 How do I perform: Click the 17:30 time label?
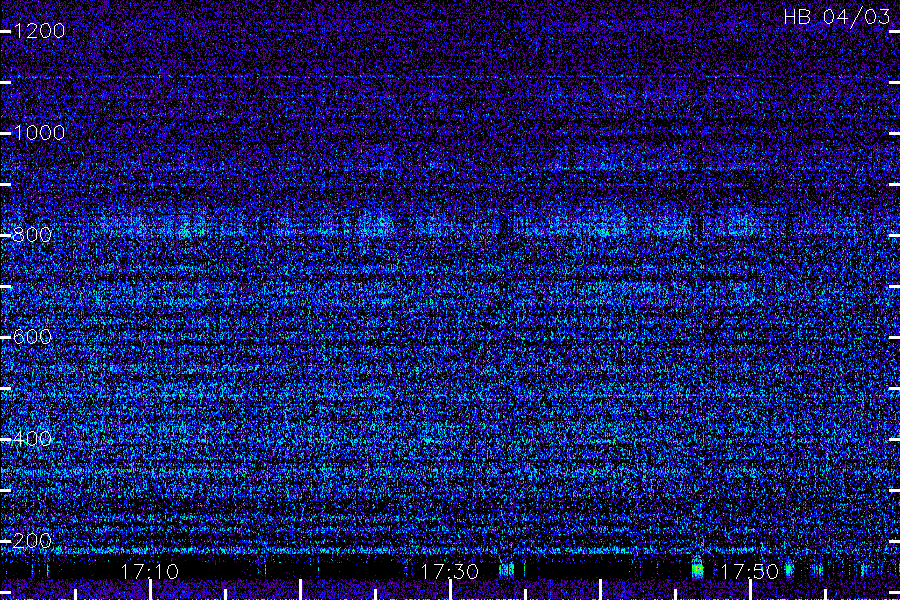[449, 572]
